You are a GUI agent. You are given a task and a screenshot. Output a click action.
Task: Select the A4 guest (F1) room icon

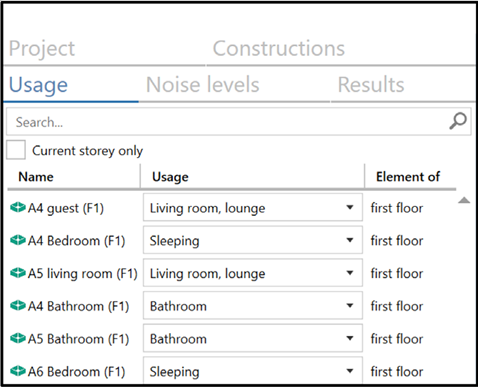click(x=18, y=208)
